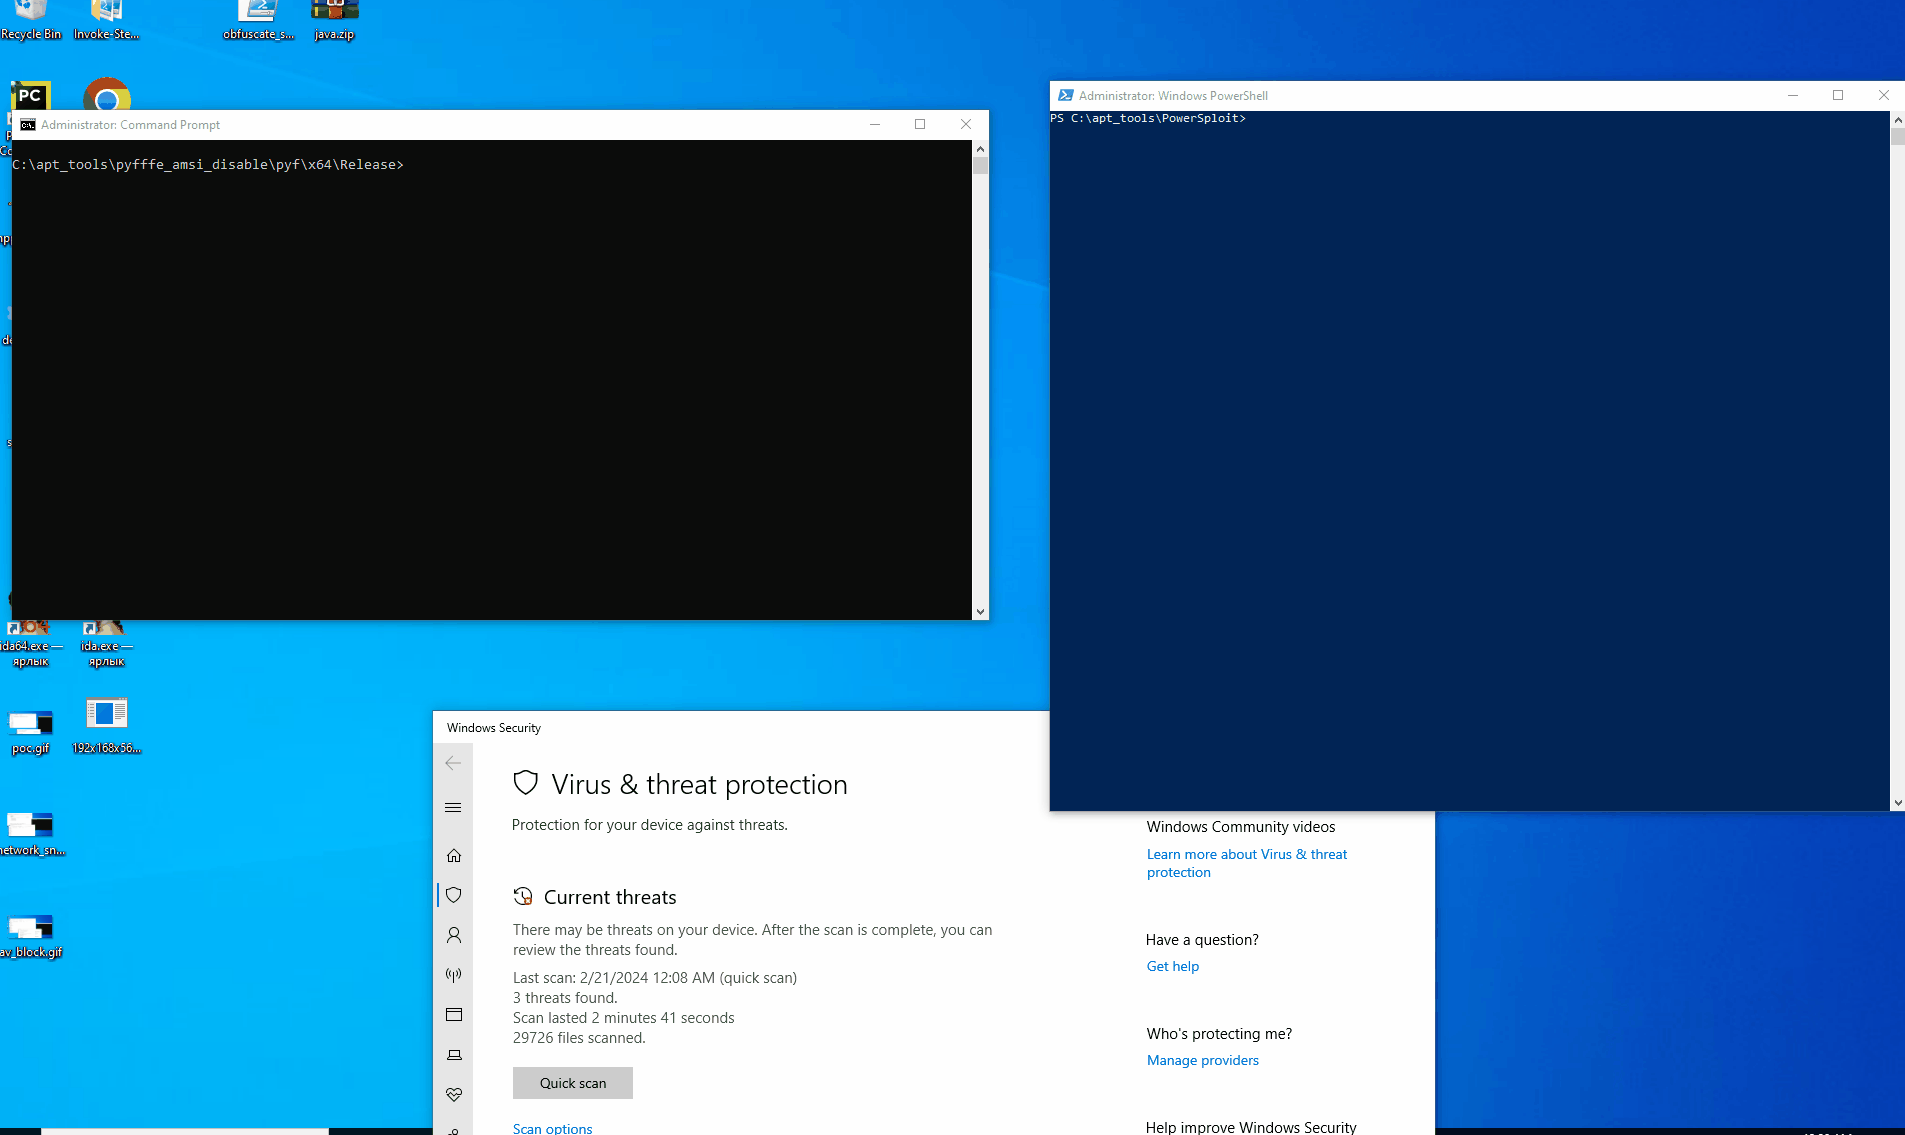Open Account protection person icon
Screen dimensions: 1905x1135
[x=454, y=935]
